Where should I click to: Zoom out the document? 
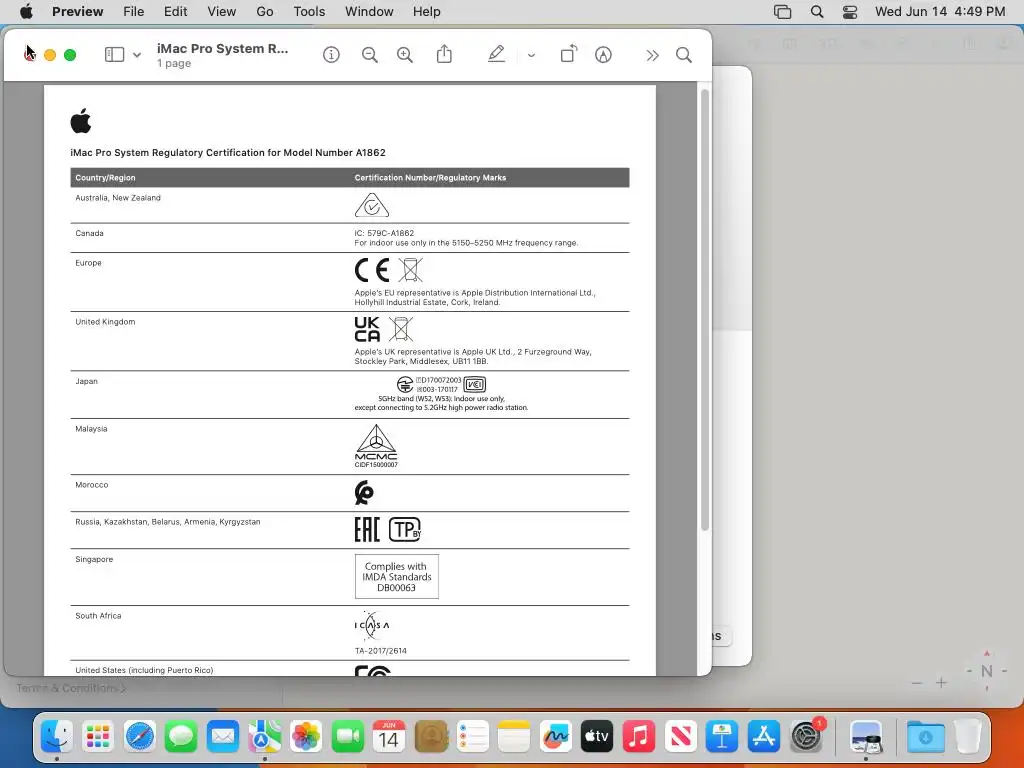click(x=370, y=55)
